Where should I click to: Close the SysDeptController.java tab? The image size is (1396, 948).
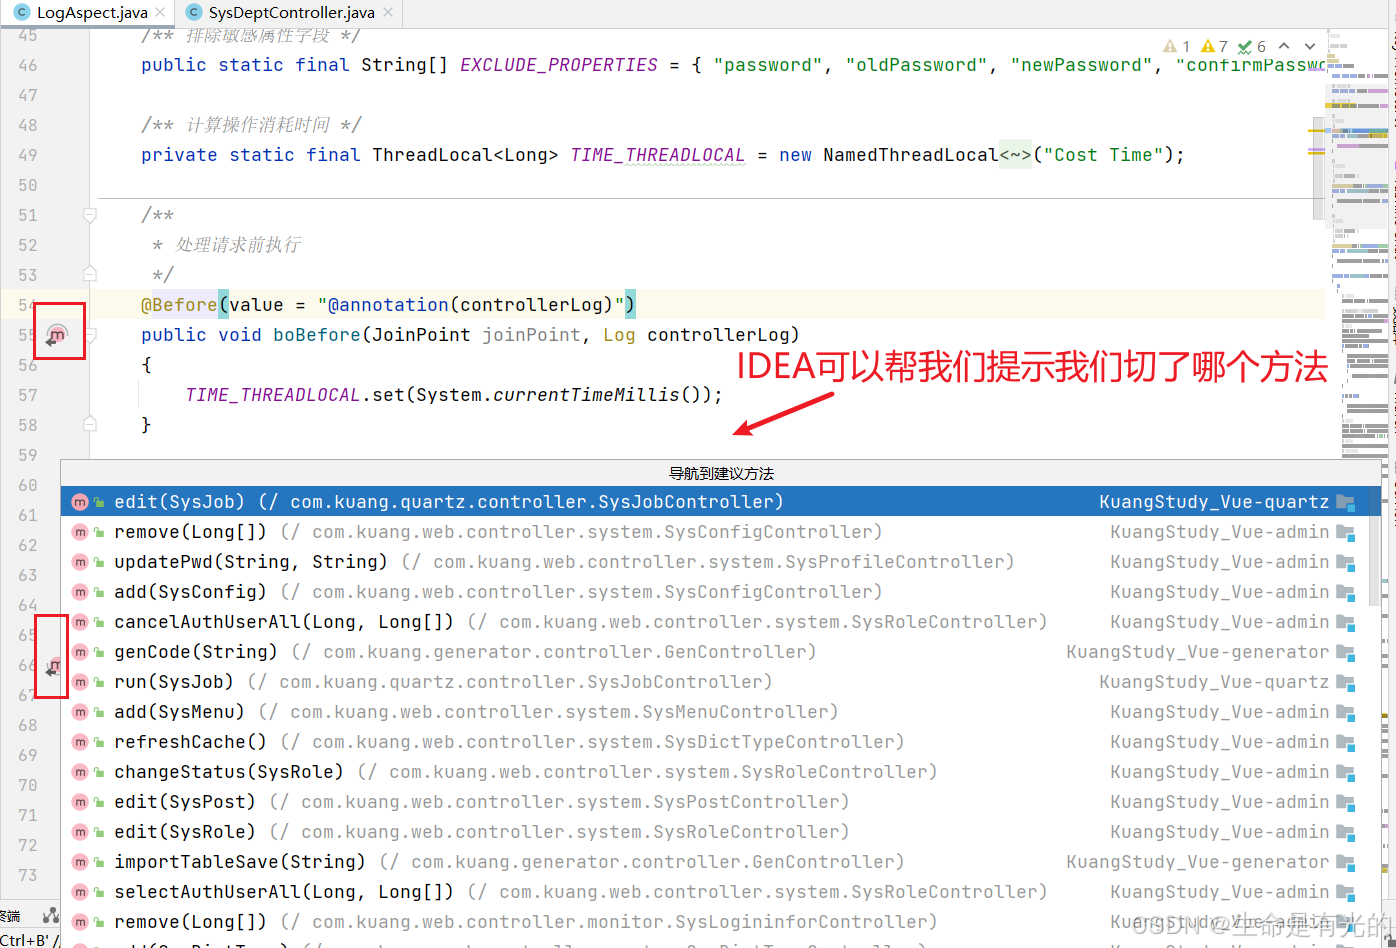coord(389,13)
